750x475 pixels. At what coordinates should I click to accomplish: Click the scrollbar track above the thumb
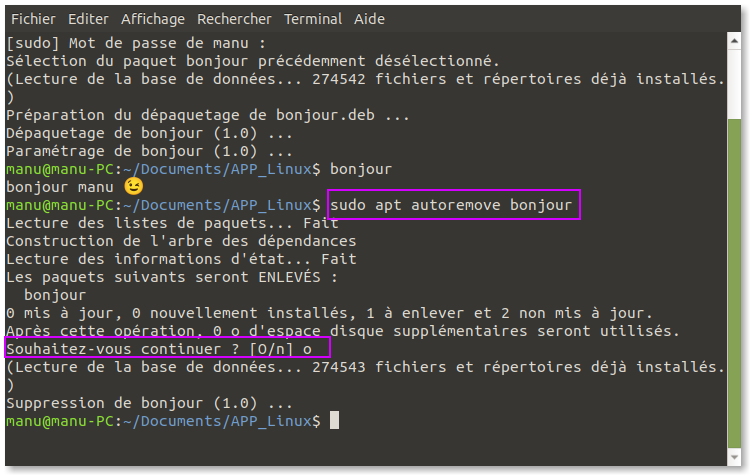(734, 83)
